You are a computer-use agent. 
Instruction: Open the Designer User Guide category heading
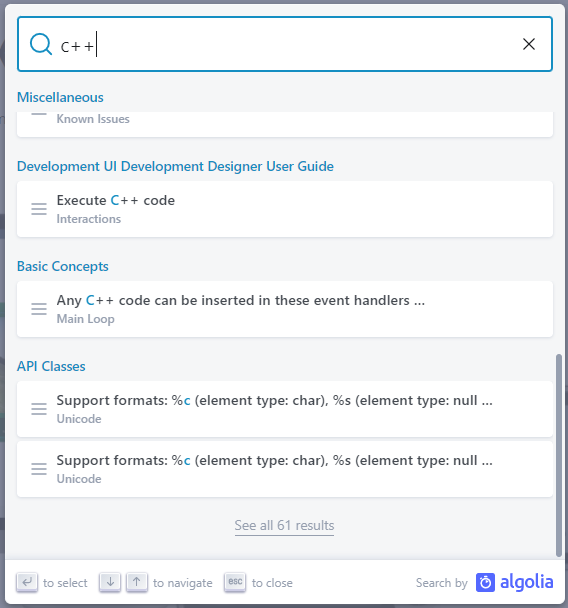tap(175, 166)
